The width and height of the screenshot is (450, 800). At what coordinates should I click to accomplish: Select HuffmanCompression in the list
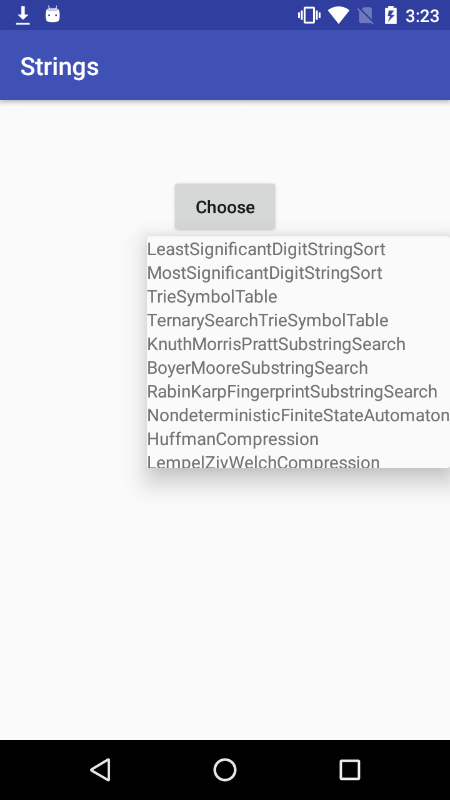298,439
